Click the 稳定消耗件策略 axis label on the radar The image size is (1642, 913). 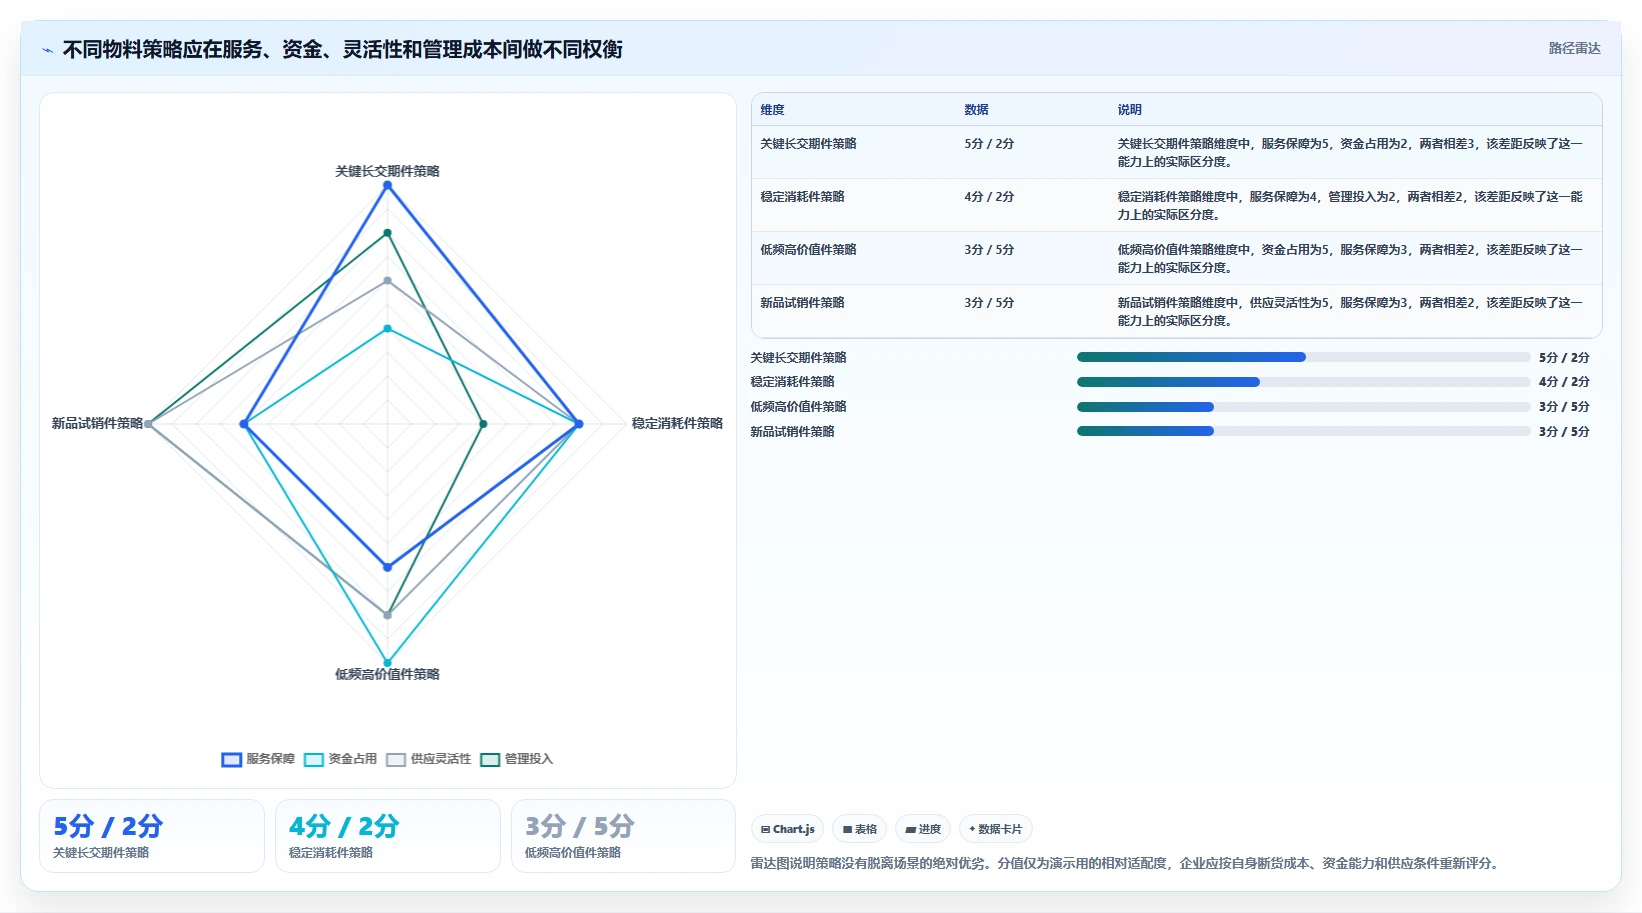[677, 423]
